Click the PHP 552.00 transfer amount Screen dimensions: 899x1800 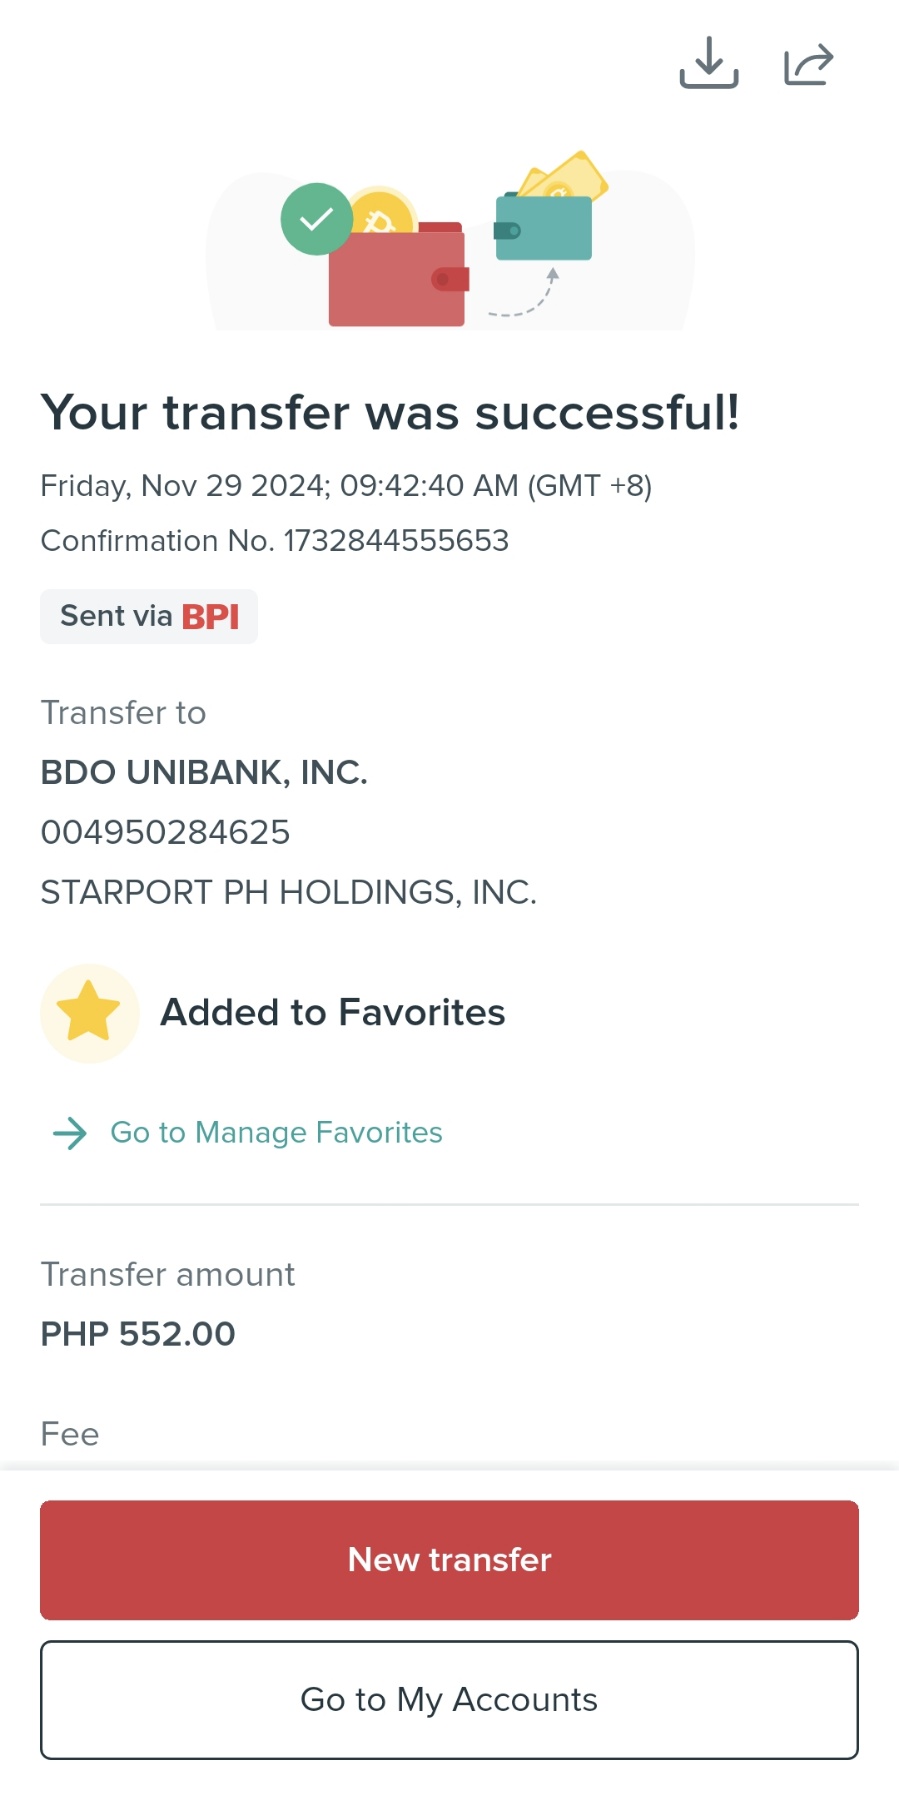(138, 1334)
